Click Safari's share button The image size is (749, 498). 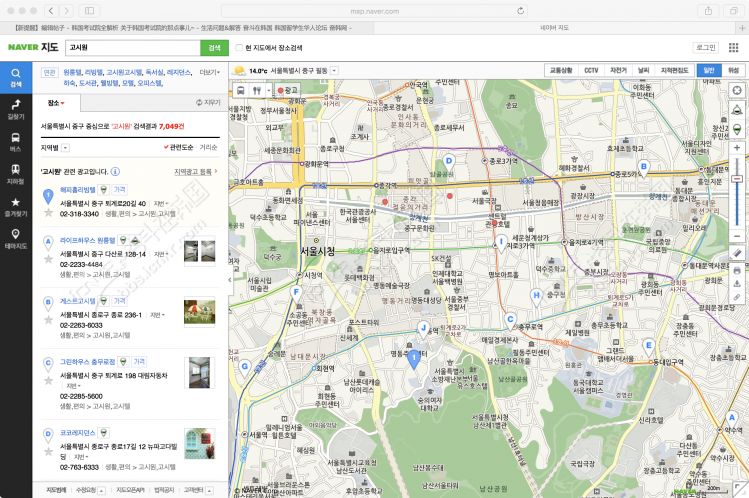pos(708,11)
